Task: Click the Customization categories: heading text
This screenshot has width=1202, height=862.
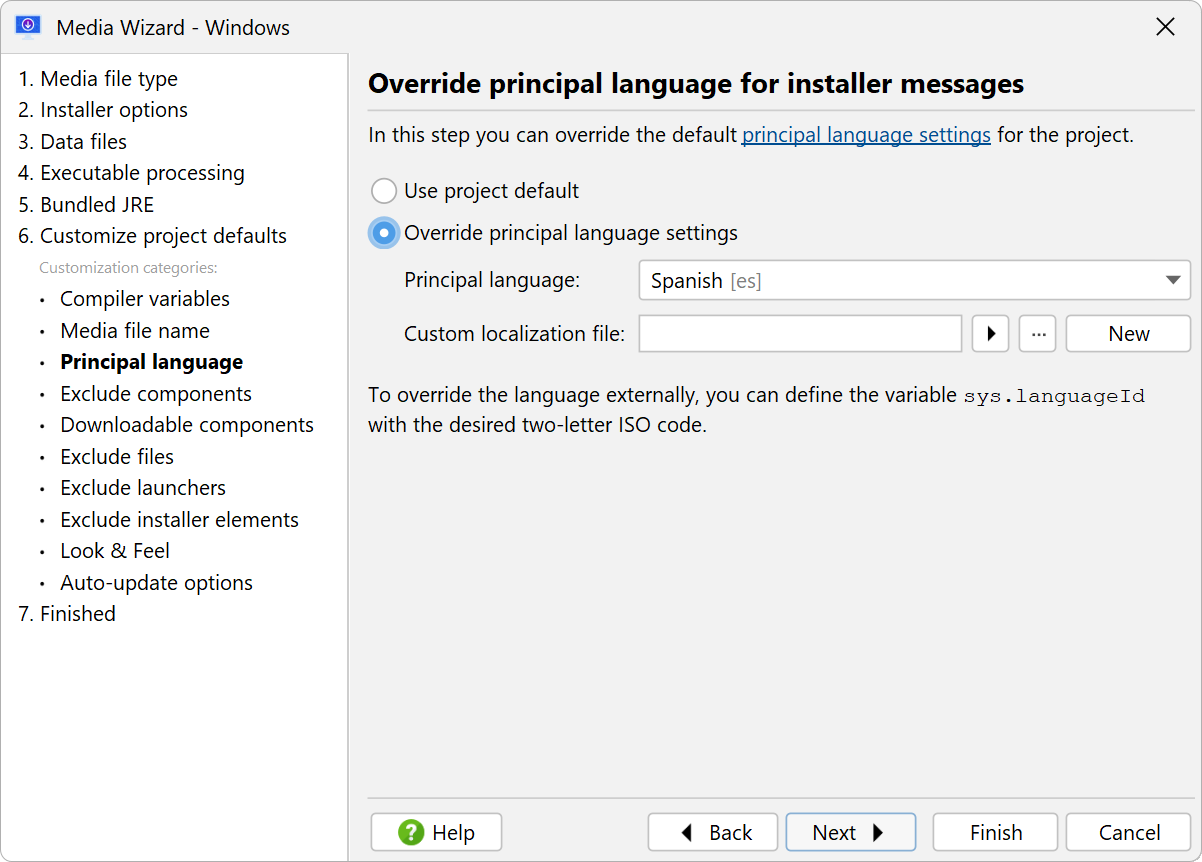Action: tap(128, 268)
